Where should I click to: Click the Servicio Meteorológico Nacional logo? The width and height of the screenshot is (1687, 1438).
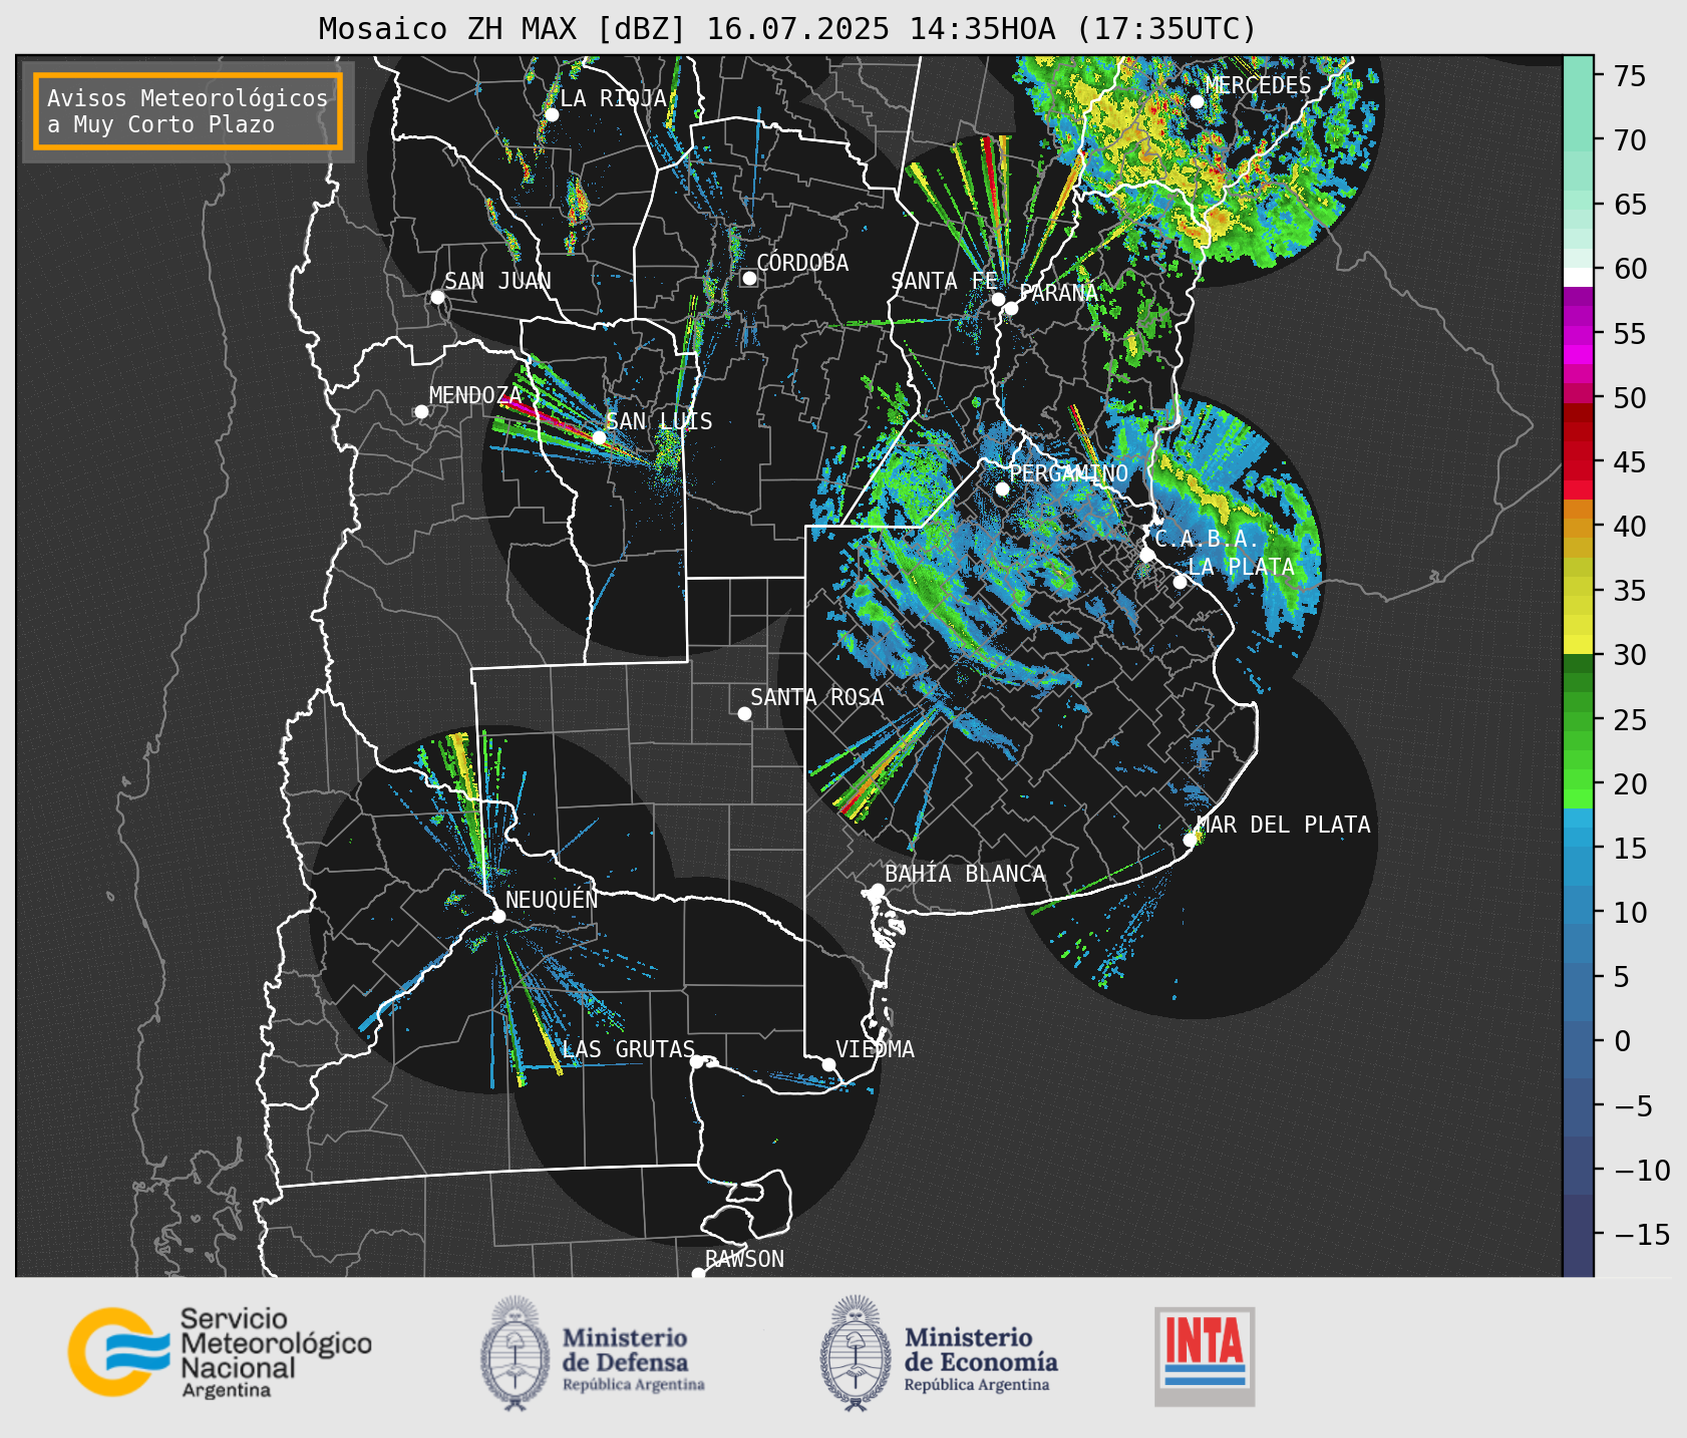[219, 1352]
